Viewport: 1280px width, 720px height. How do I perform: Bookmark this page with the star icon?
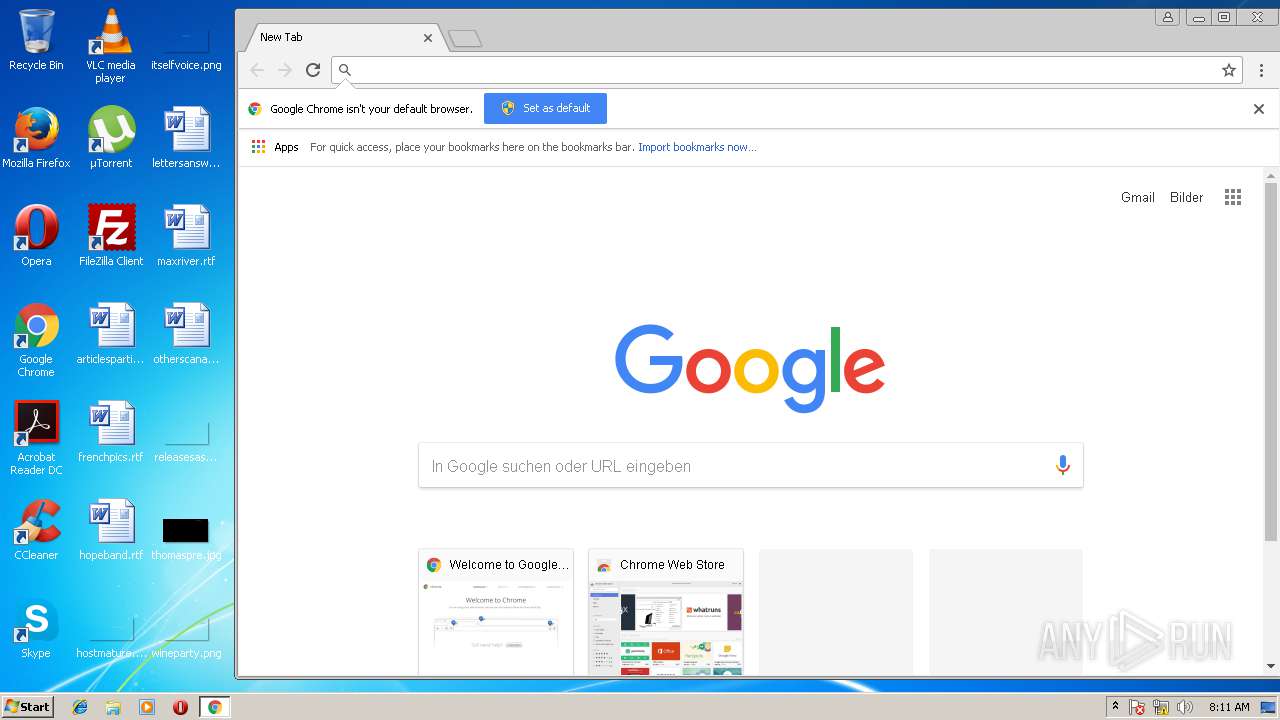click(1229, 70)
